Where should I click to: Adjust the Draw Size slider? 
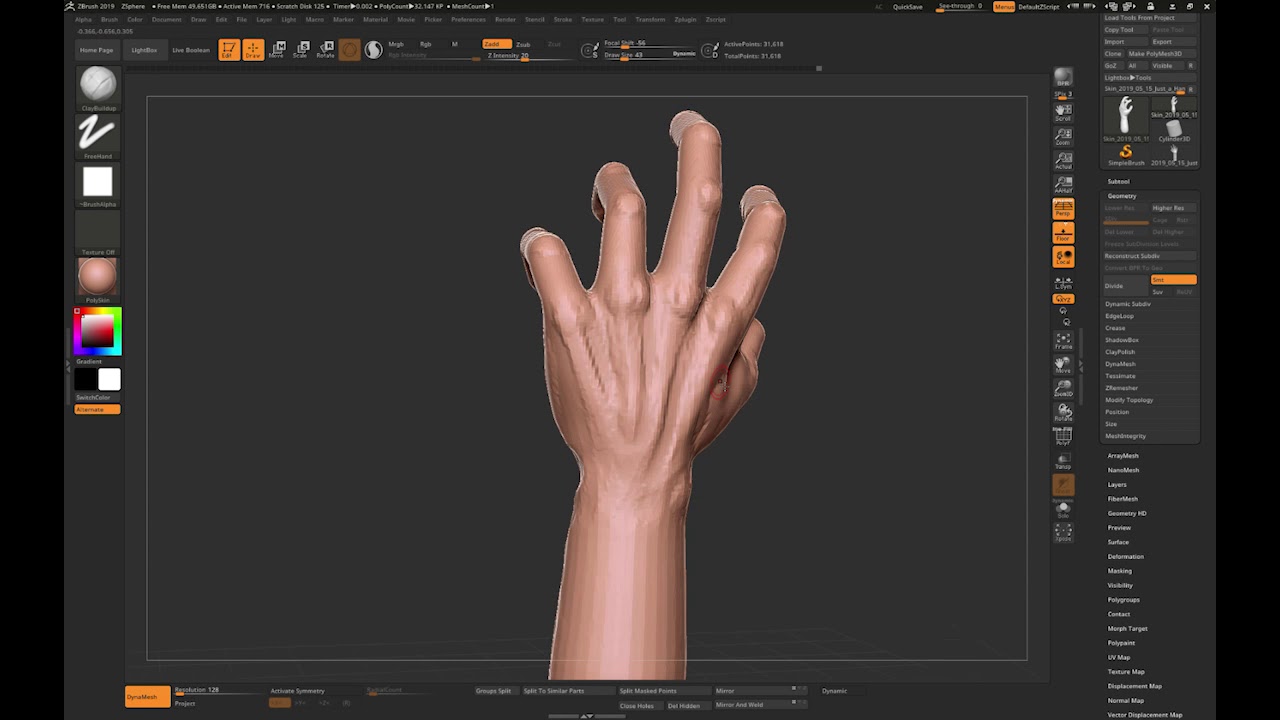636,54
